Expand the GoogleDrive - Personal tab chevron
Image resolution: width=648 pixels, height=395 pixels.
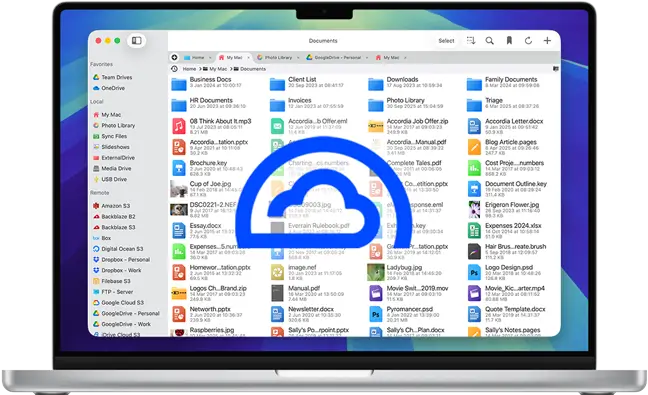pos(367,57)
